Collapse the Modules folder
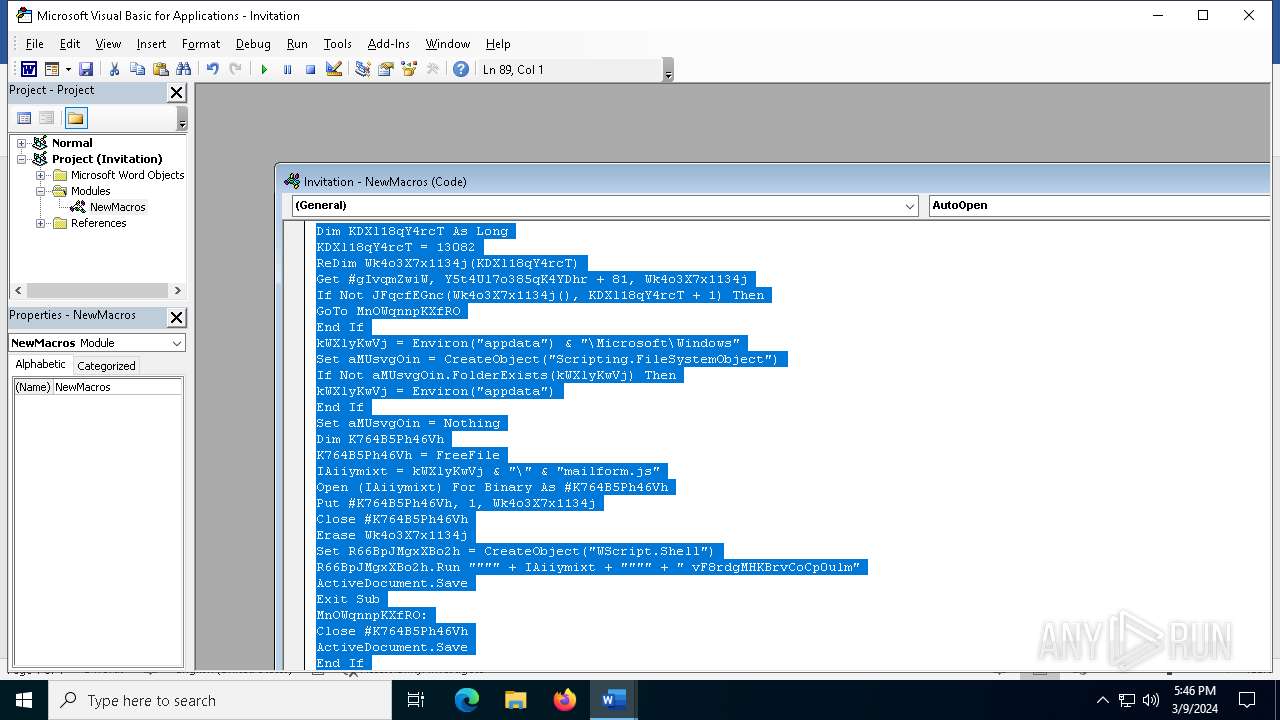The image size is (1280, 720). tap(41, 191)
